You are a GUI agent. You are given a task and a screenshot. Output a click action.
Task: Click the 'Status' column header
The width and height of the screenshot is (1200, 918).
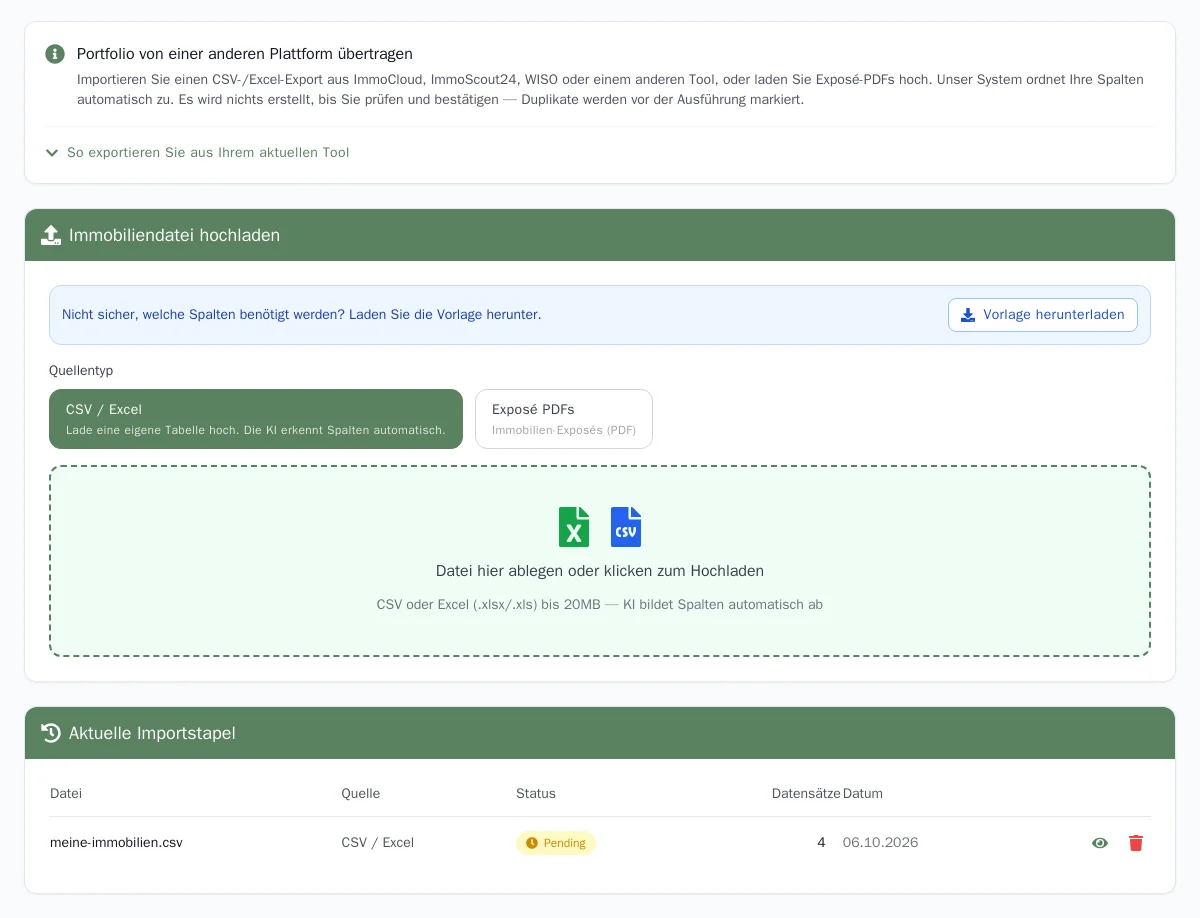click(536, 794)
